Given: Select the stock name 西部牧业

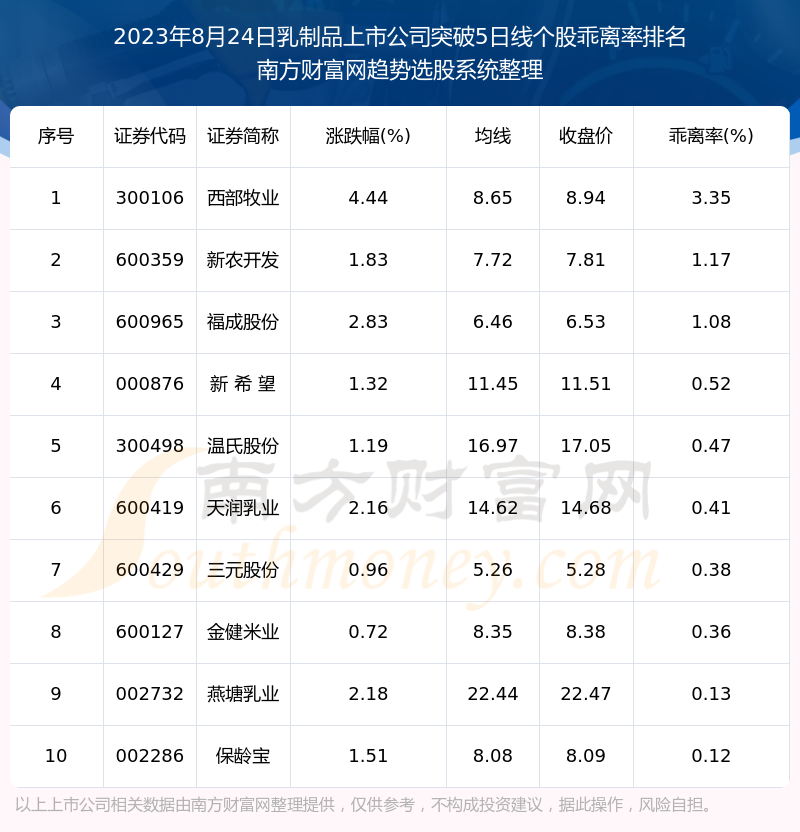Looking at the screenshot, I should coord(243,198).
